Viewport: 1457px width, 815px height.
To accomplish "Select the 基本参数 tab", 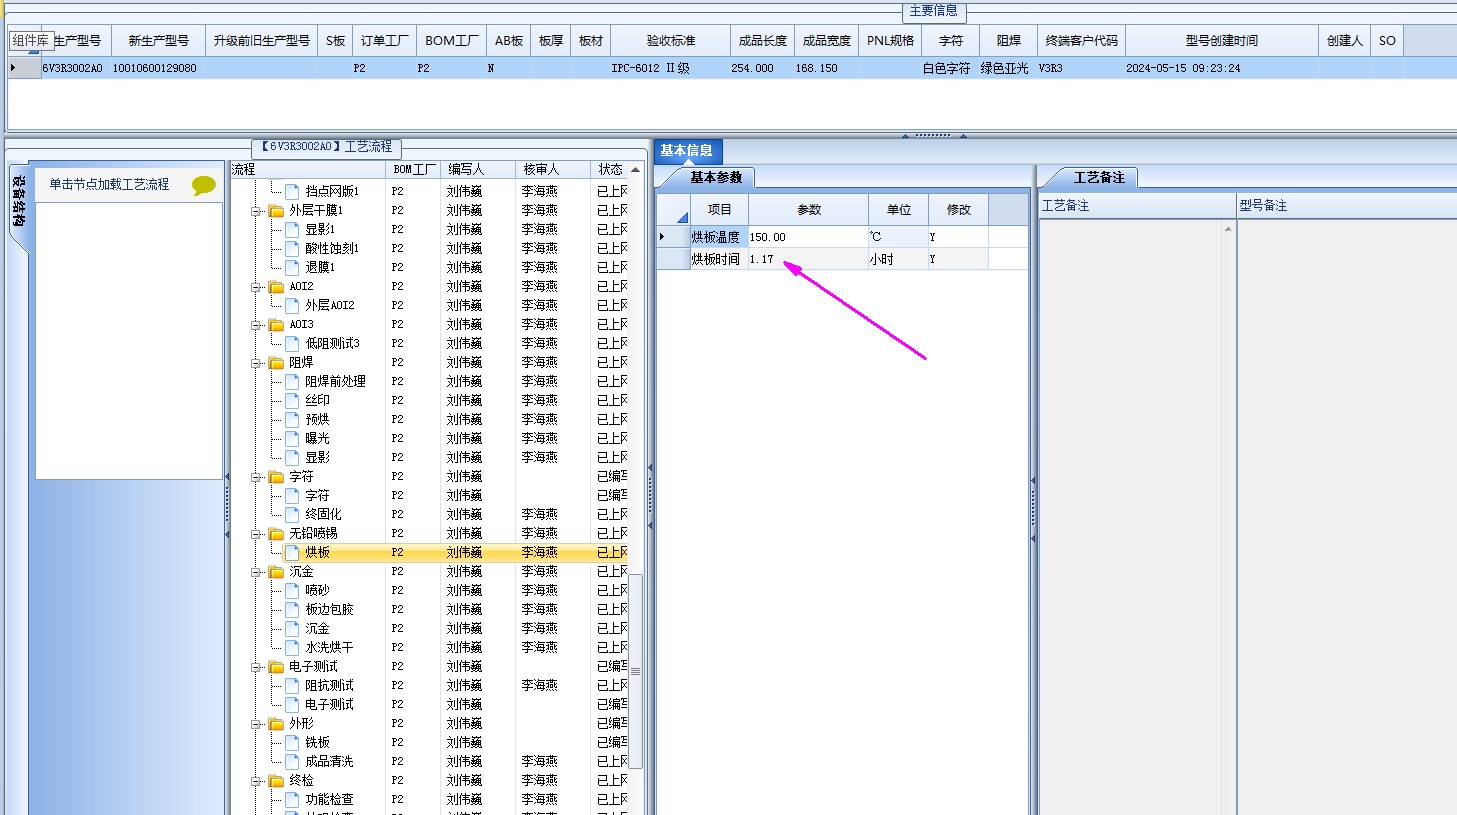I will (x=716, y=177).
